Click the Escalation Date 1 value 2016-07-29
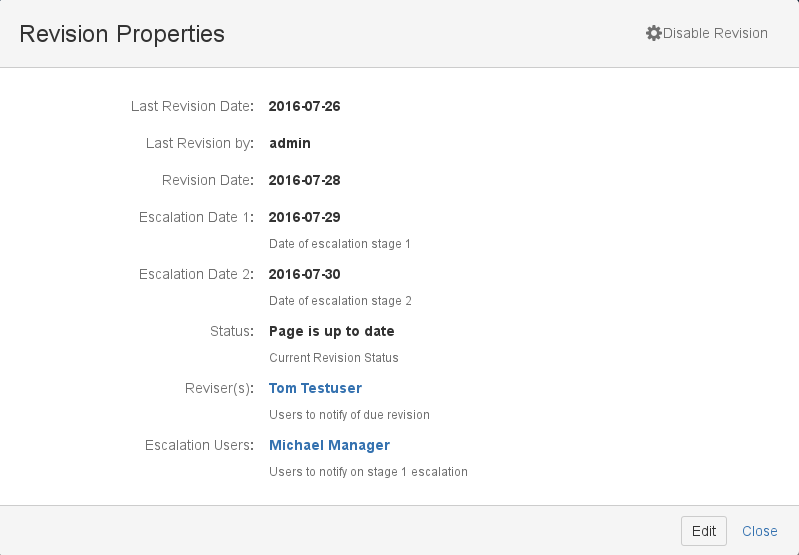Screen dimensions: 799x555 (x=304, y=217)
